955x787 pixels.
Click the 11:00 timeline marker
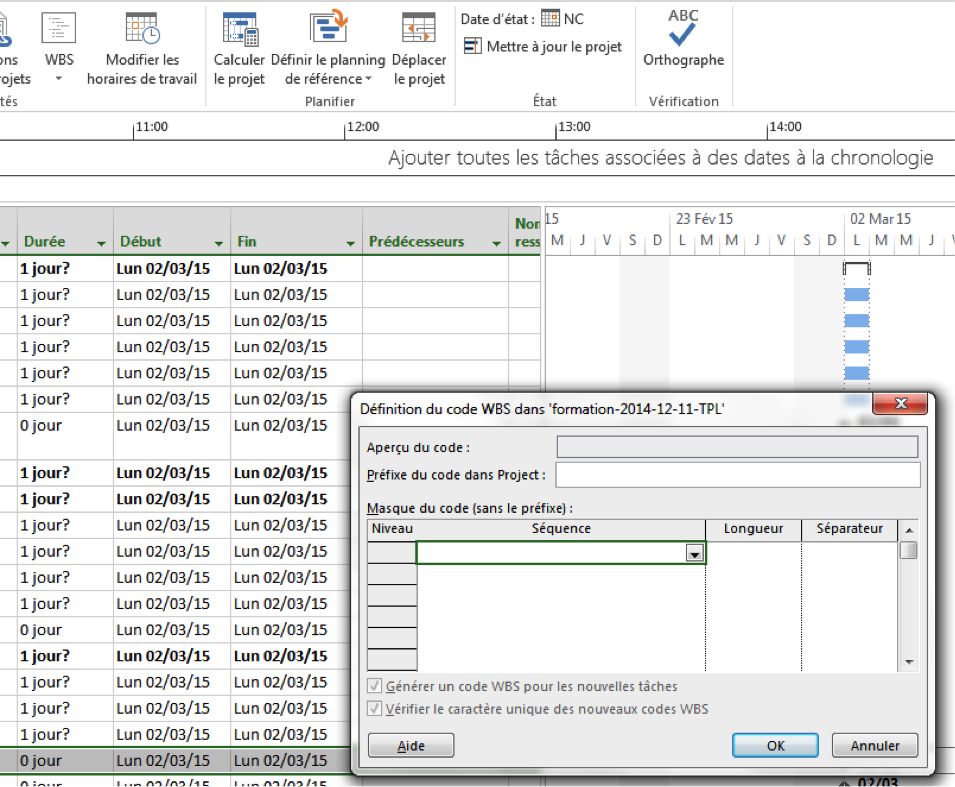click(151, 127)
